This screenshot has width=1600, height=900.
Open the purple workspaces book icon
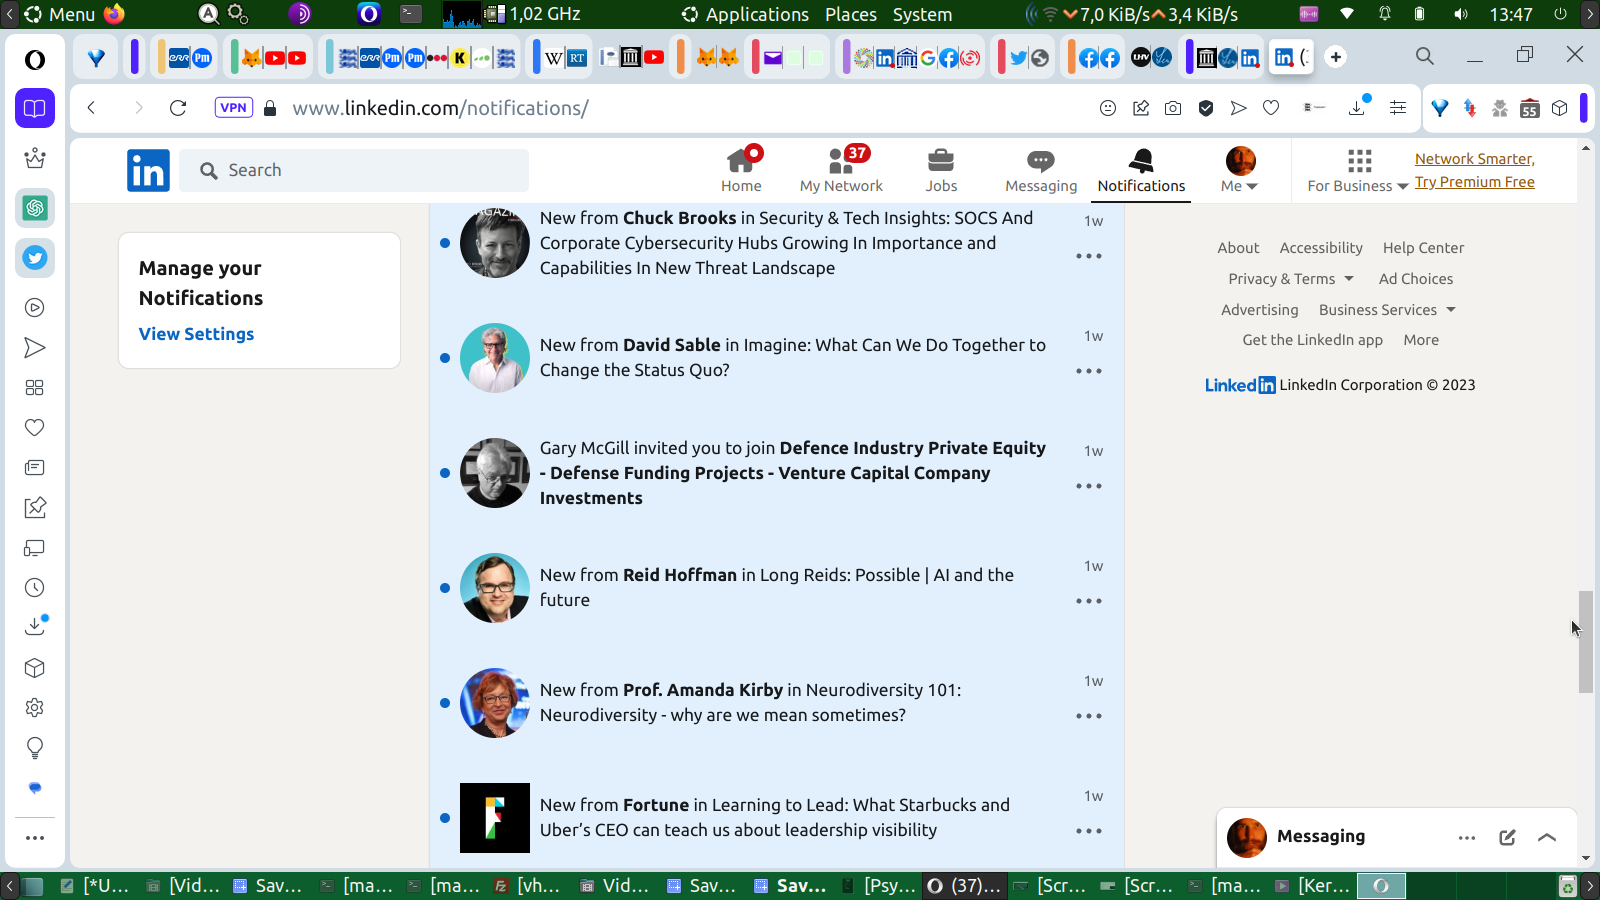tap(35, 108)
